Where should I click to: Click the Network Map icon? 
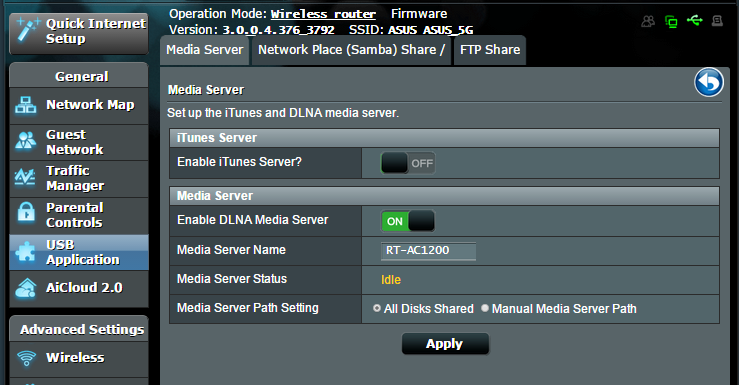pyautogui.click(x=25, y=105)
